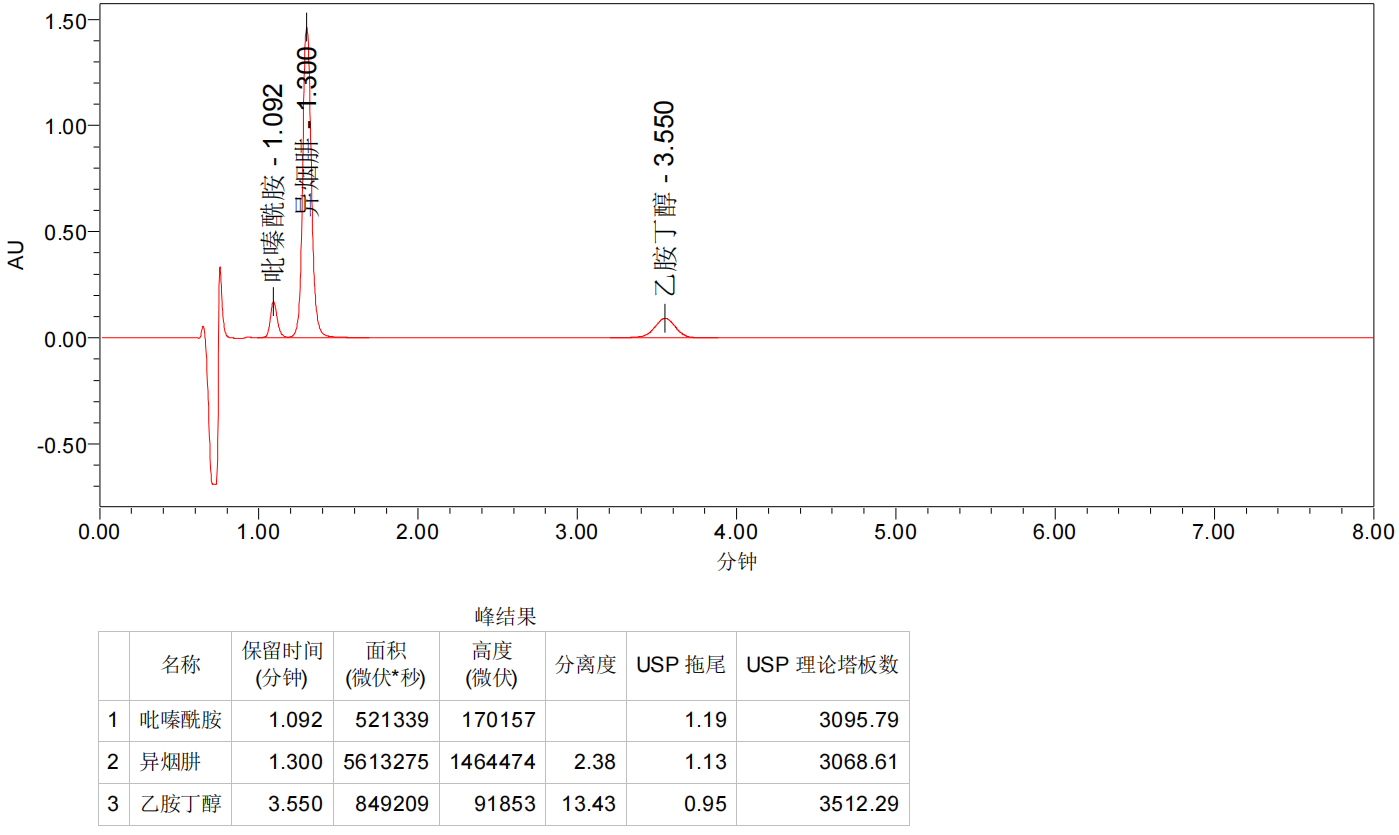Select the 保留时间 (分钟) column header
Screen dimensions: 1399x835
tap(282, 665)
